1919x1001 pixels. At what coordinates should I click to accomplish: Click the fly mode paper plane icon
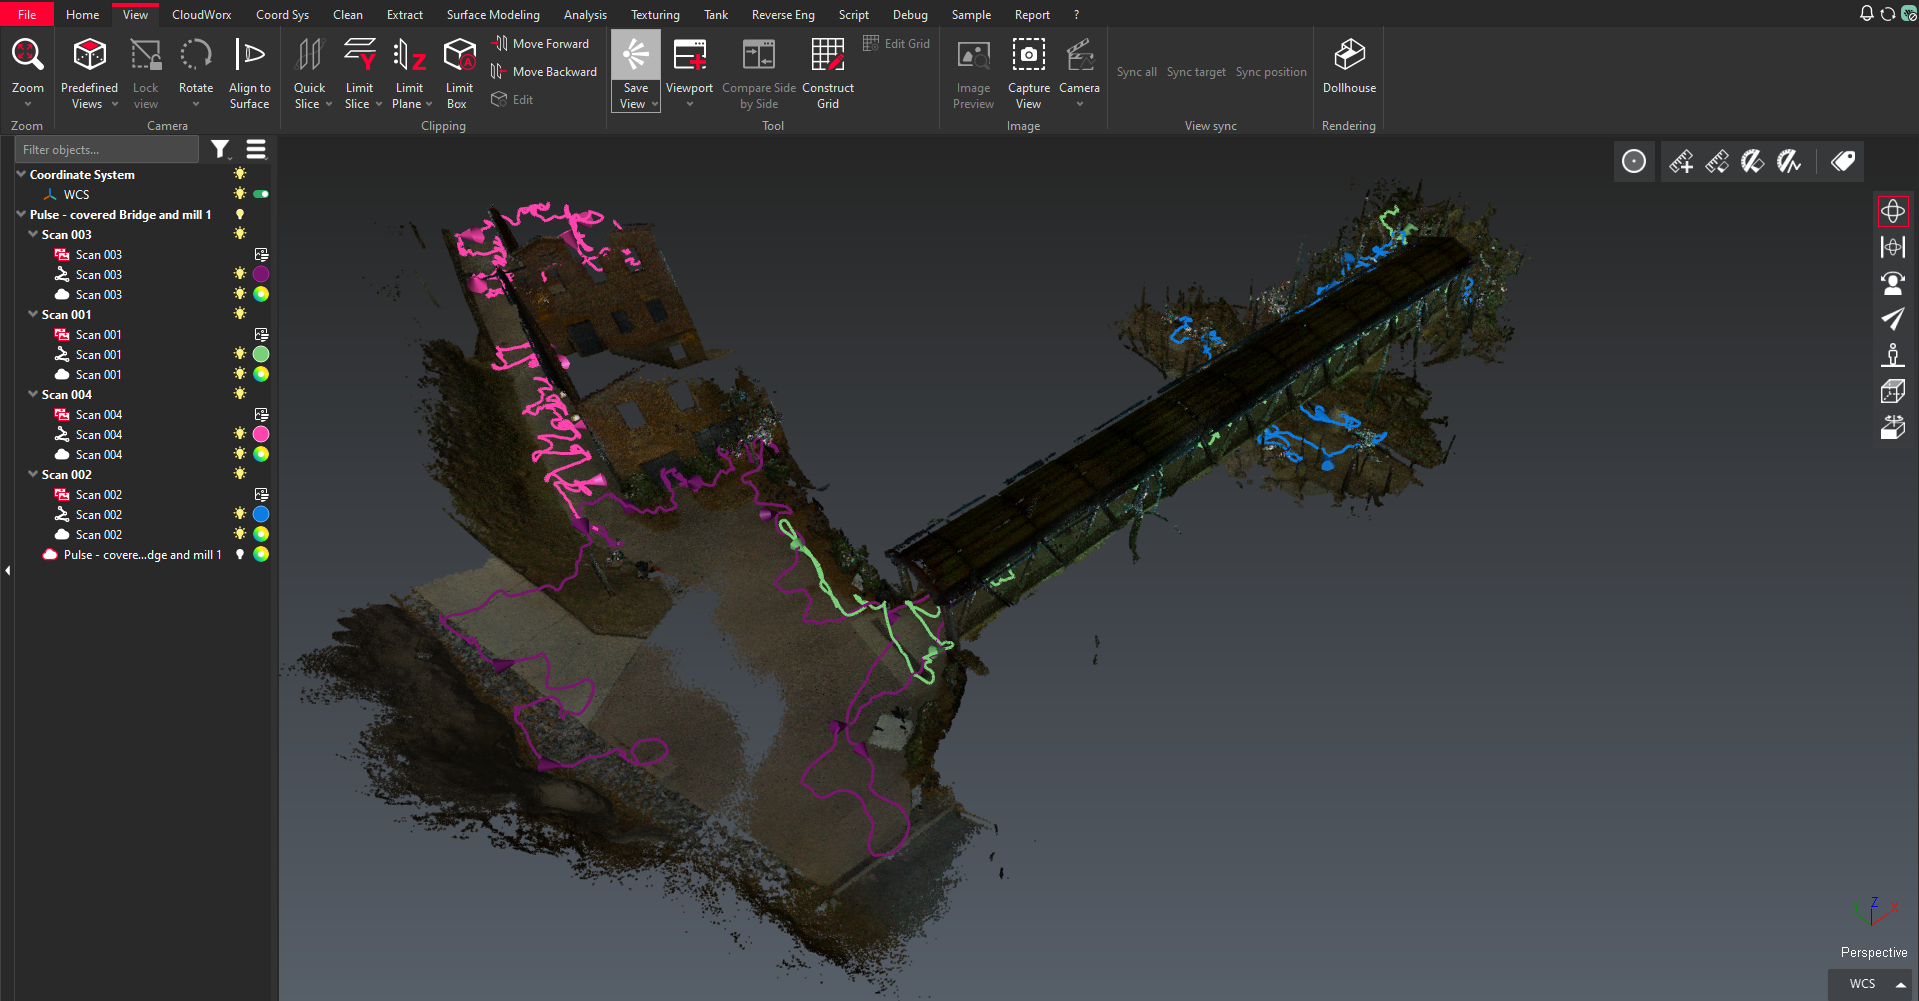point(1892,319)
